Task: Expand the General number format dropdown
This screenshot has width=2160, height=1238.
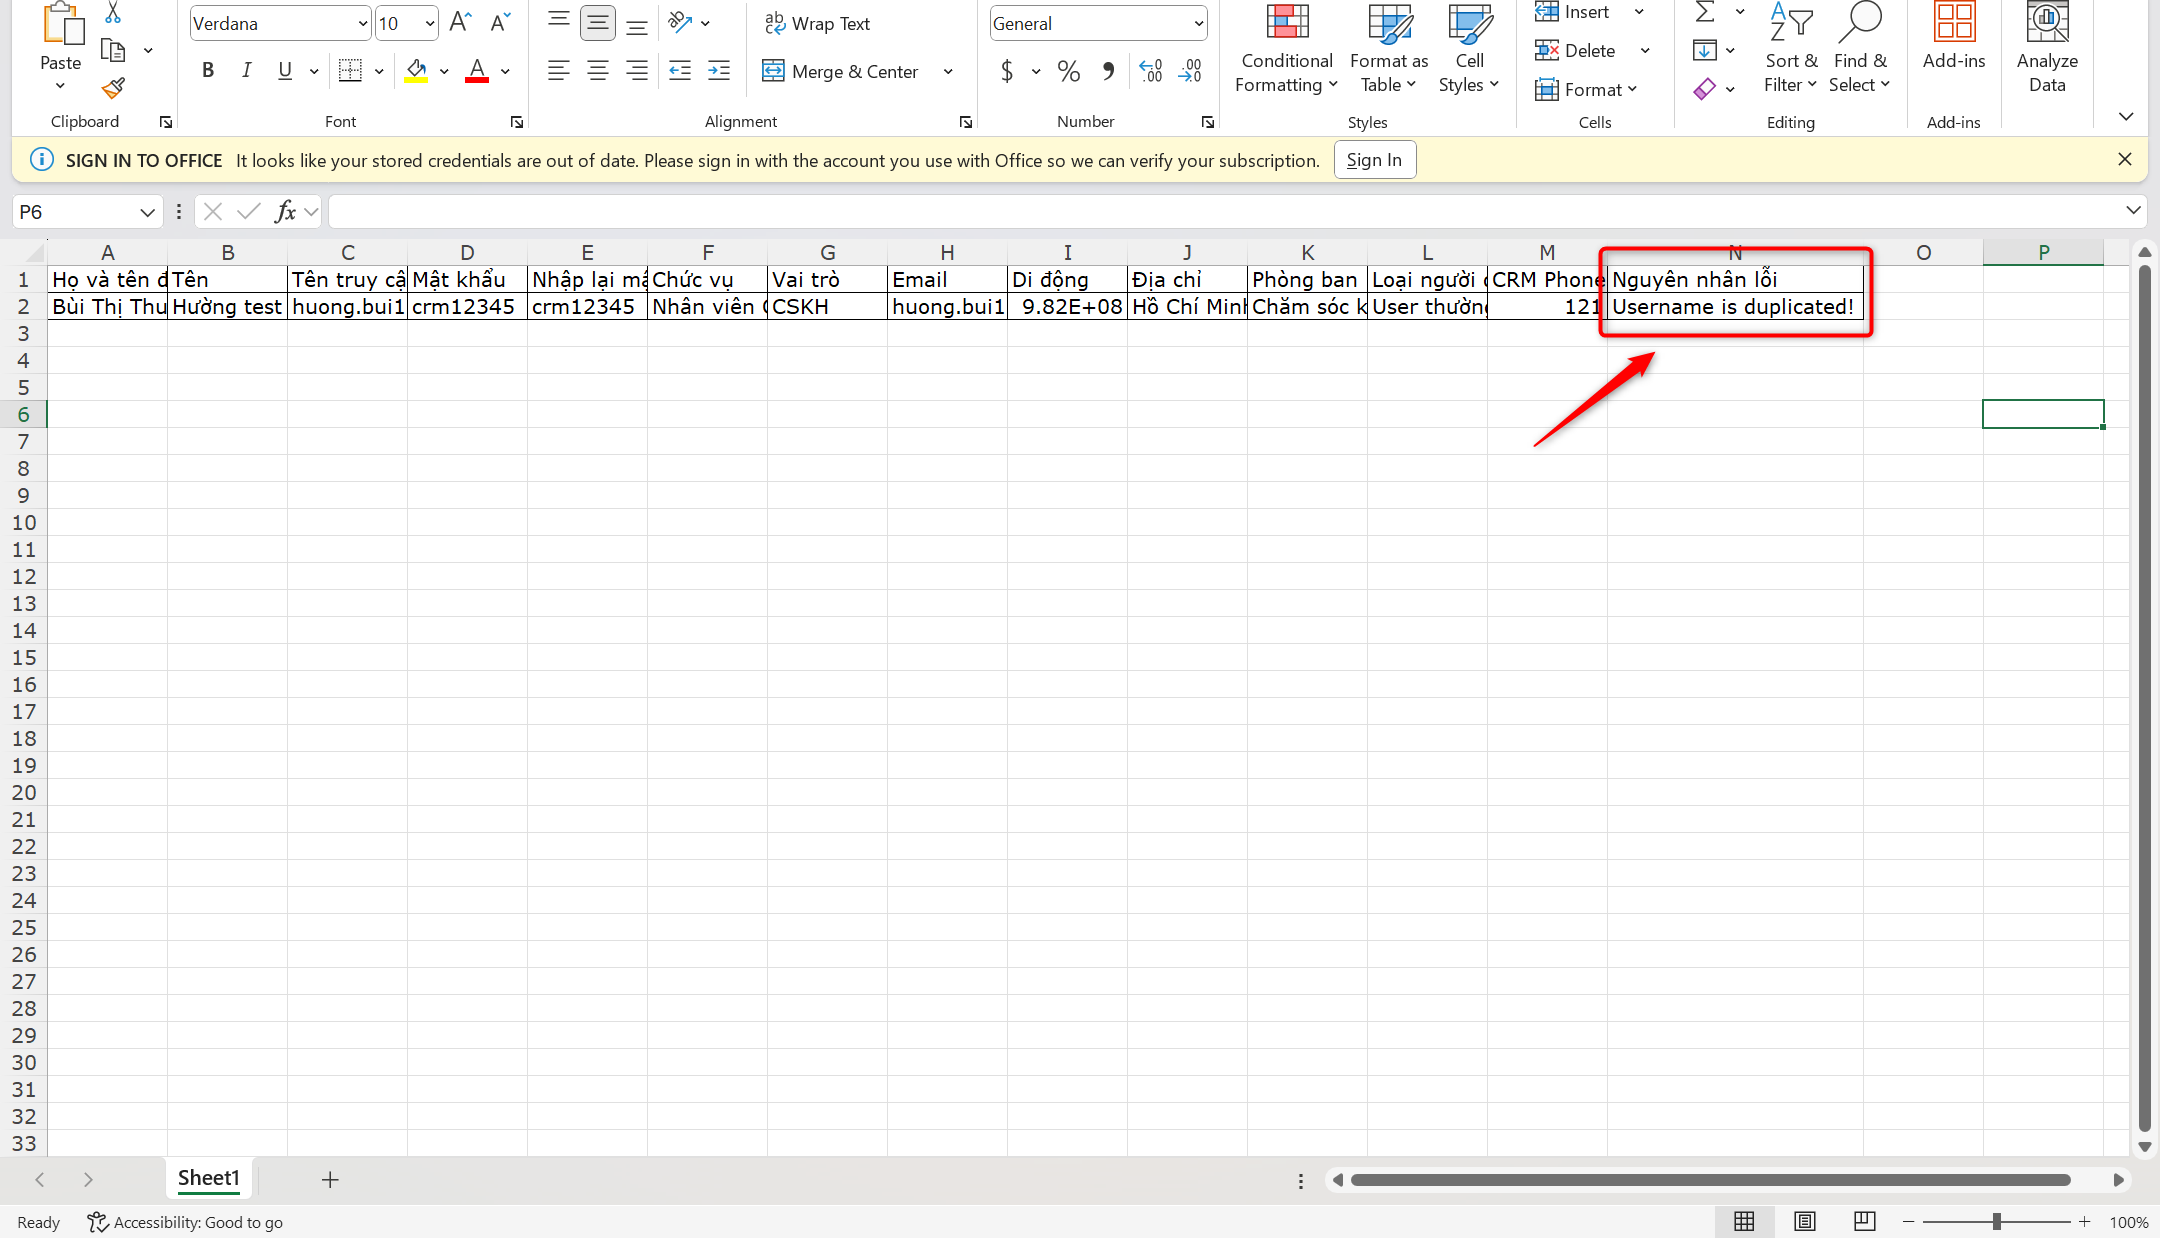Action: pyautogui.click(x=1198, y=24)
